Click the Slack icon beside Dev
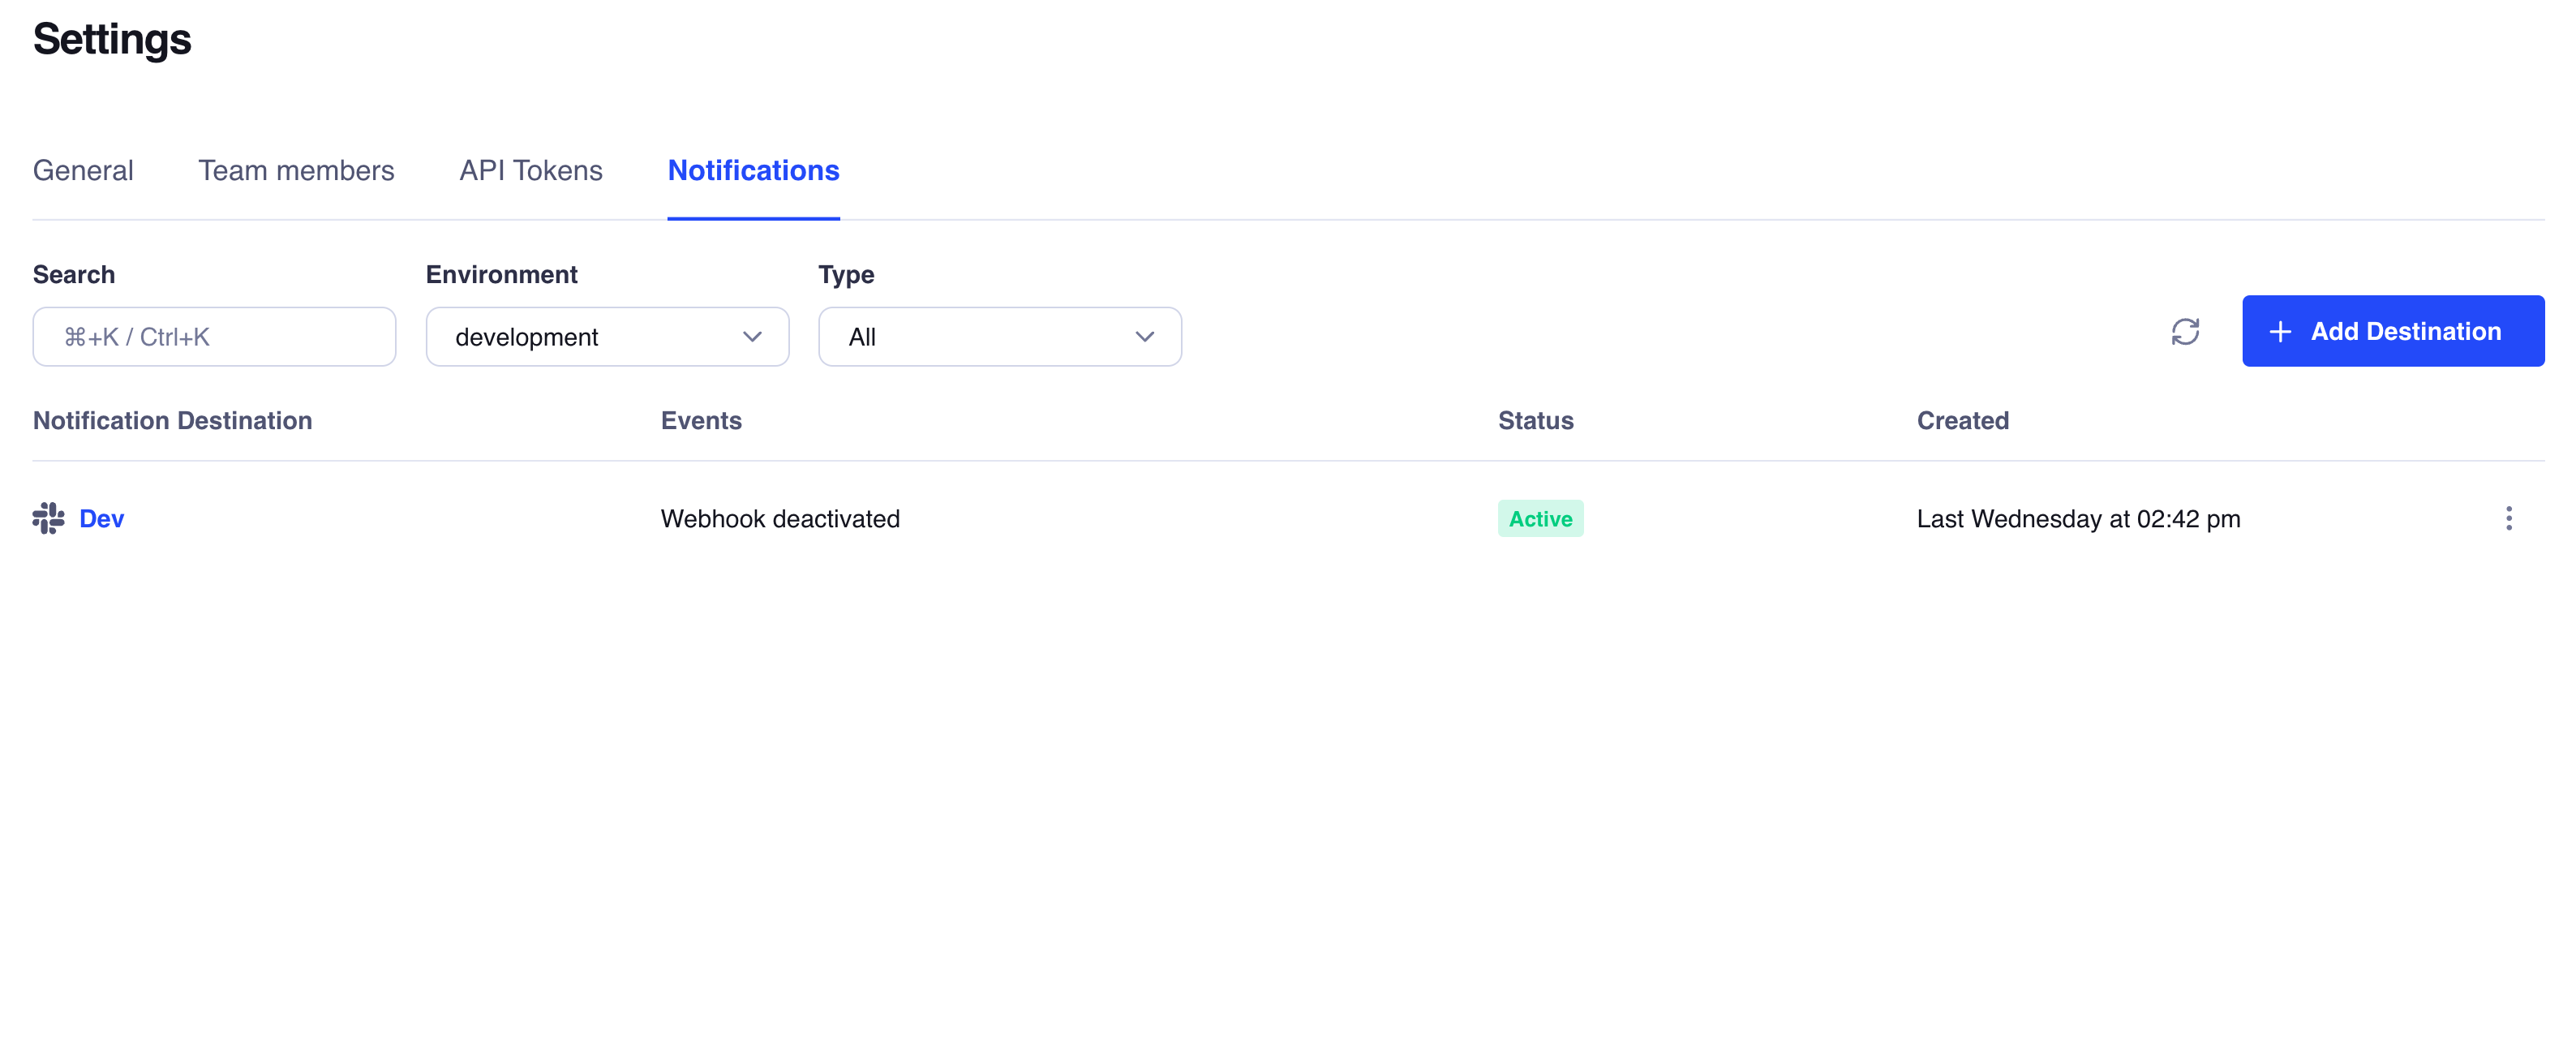Viewport: 2576px width, 1040px height. (48, 518)
